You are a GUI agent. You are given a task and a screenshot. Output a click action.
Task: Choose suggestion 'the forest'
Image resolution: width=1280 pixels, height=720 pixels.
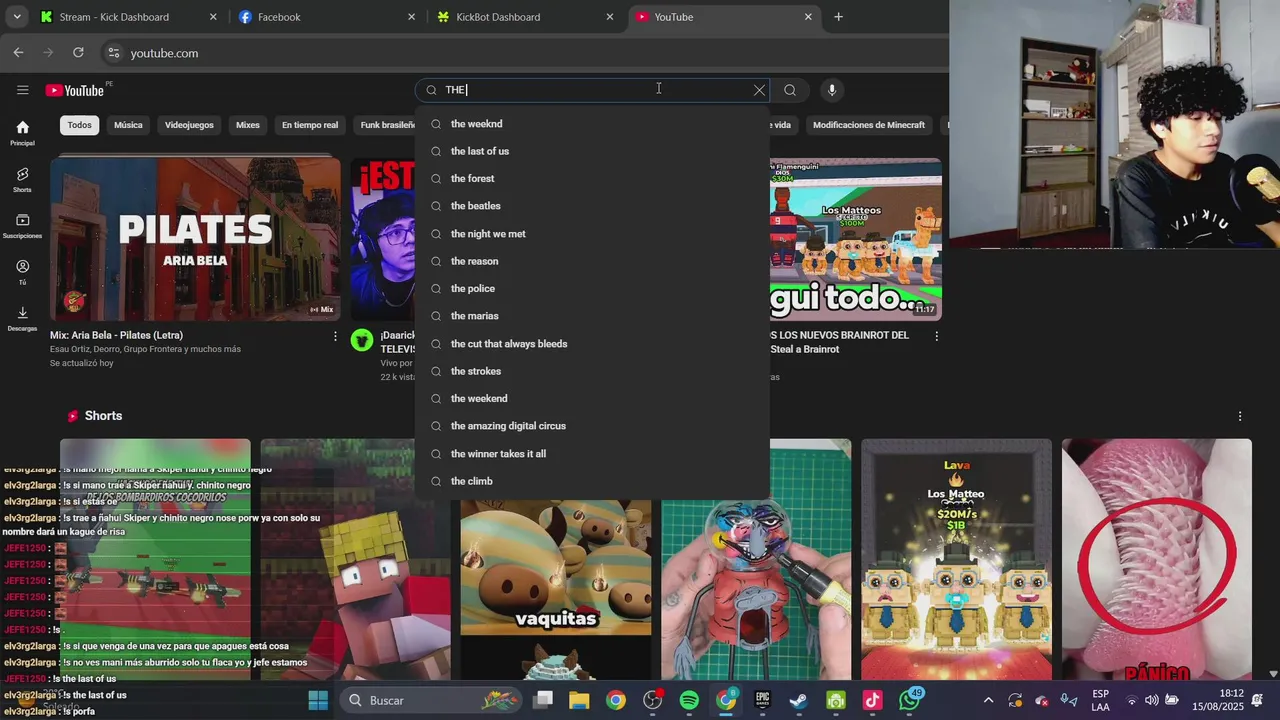click(x=592, y=179)
